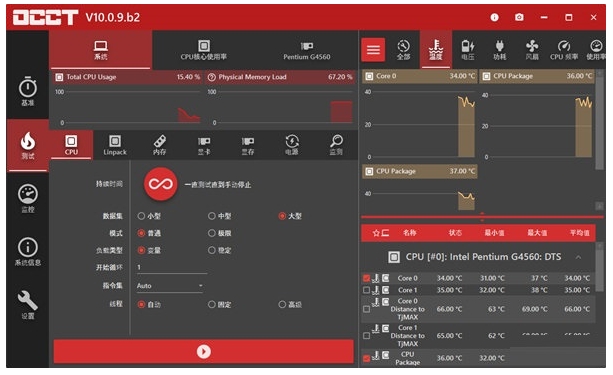Select the CPU test tab
The image size is (613, 375).
(x=71, y=145)
